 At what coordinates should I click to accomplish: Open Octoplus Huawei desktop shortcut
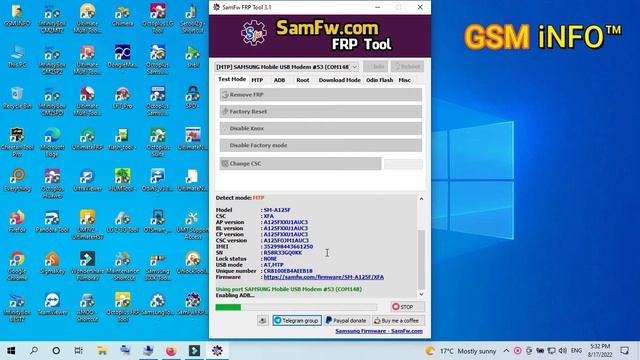point(52,184)
